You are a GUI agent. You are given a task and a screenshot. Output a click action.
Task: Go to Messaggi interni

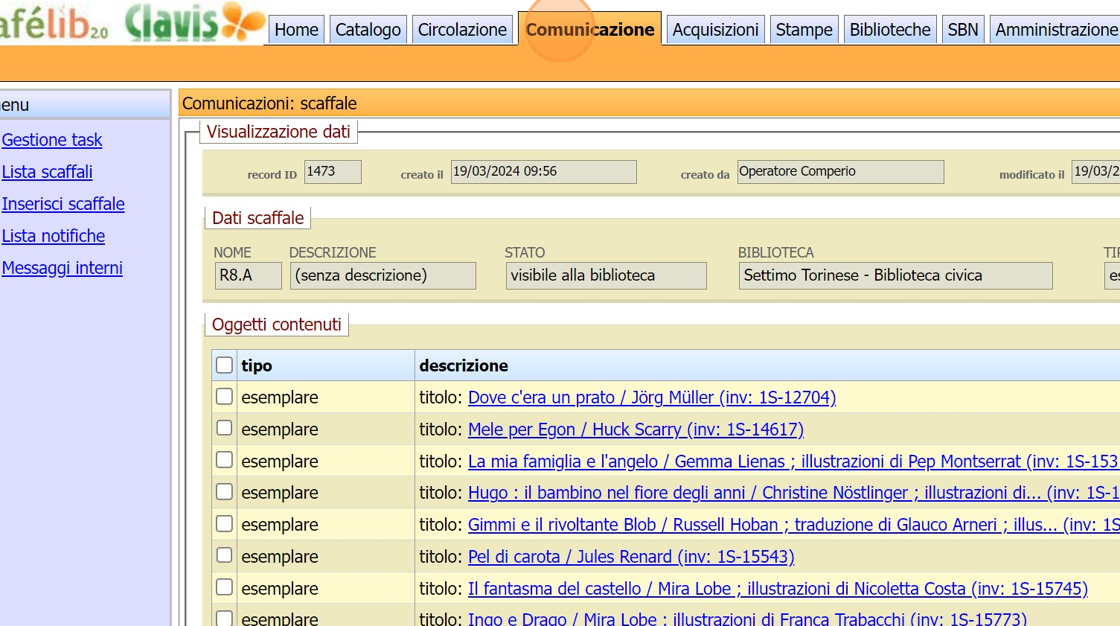tap(62, 268)
